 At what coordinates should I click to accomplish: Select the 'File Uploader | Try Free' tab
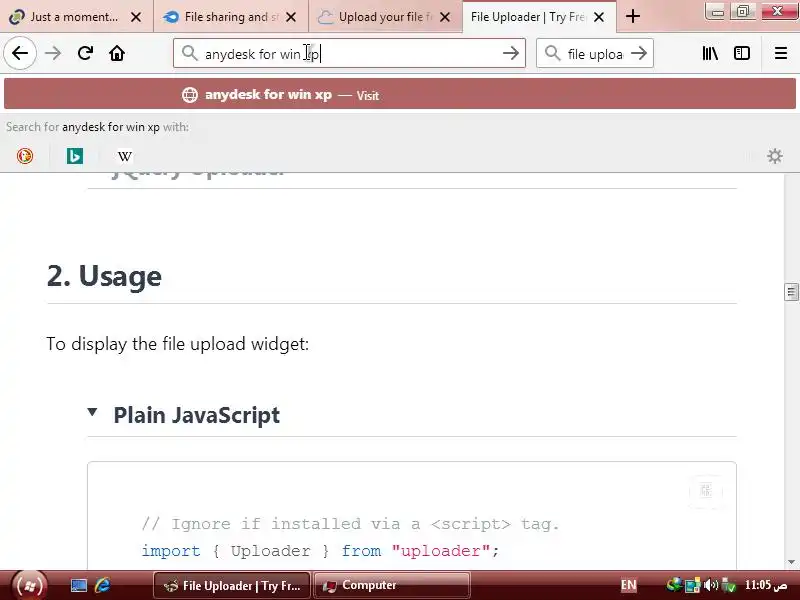[x=539, y=17]
